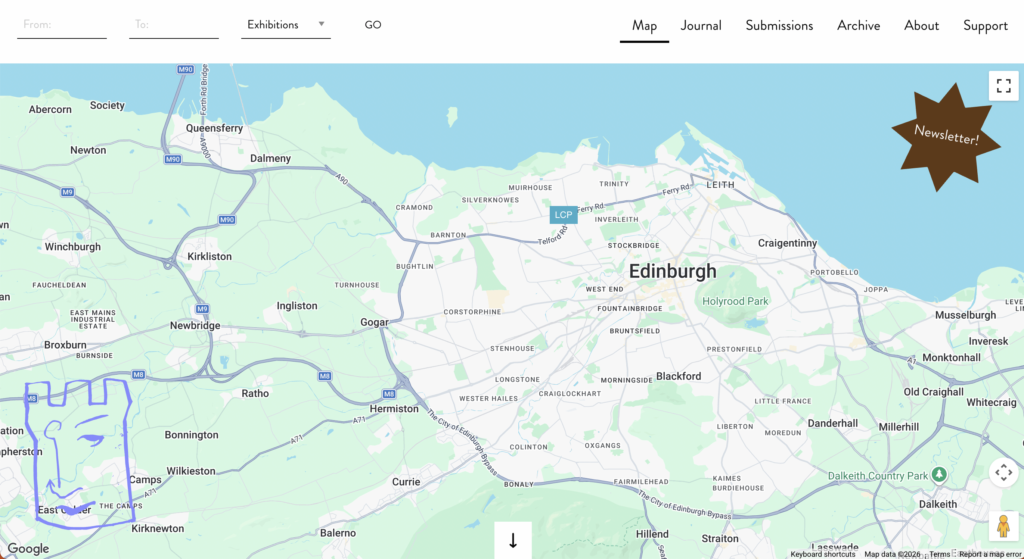Open the Map tab

pyautogui.click(x=644, y=25)
